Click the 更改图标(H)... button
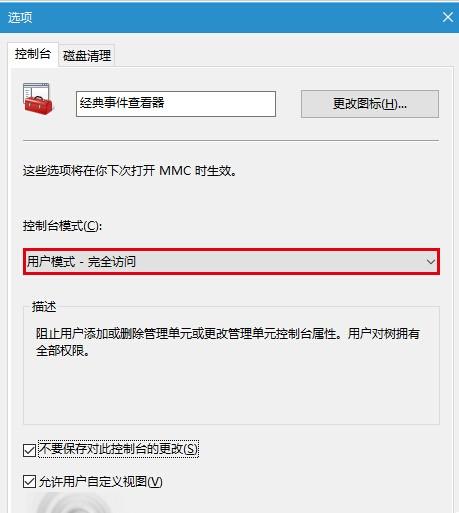The image size is (459, 513). click(x=370, y=104)
